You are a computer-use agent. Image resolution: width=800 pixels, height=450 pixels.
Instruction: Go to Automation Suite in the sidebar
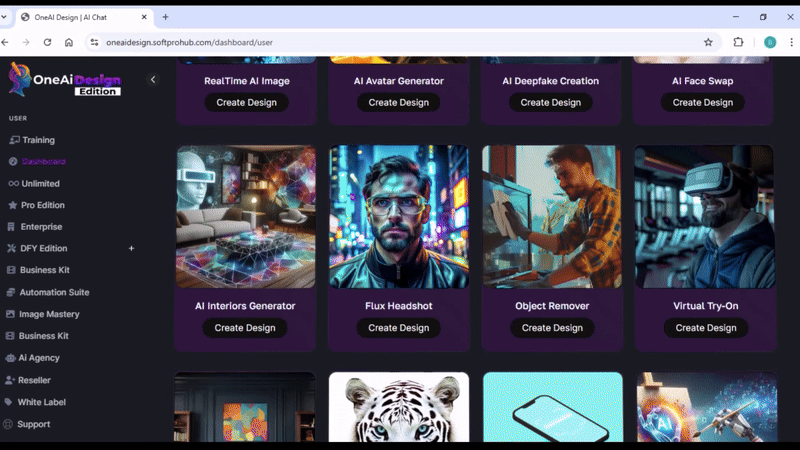click(53, 292)
